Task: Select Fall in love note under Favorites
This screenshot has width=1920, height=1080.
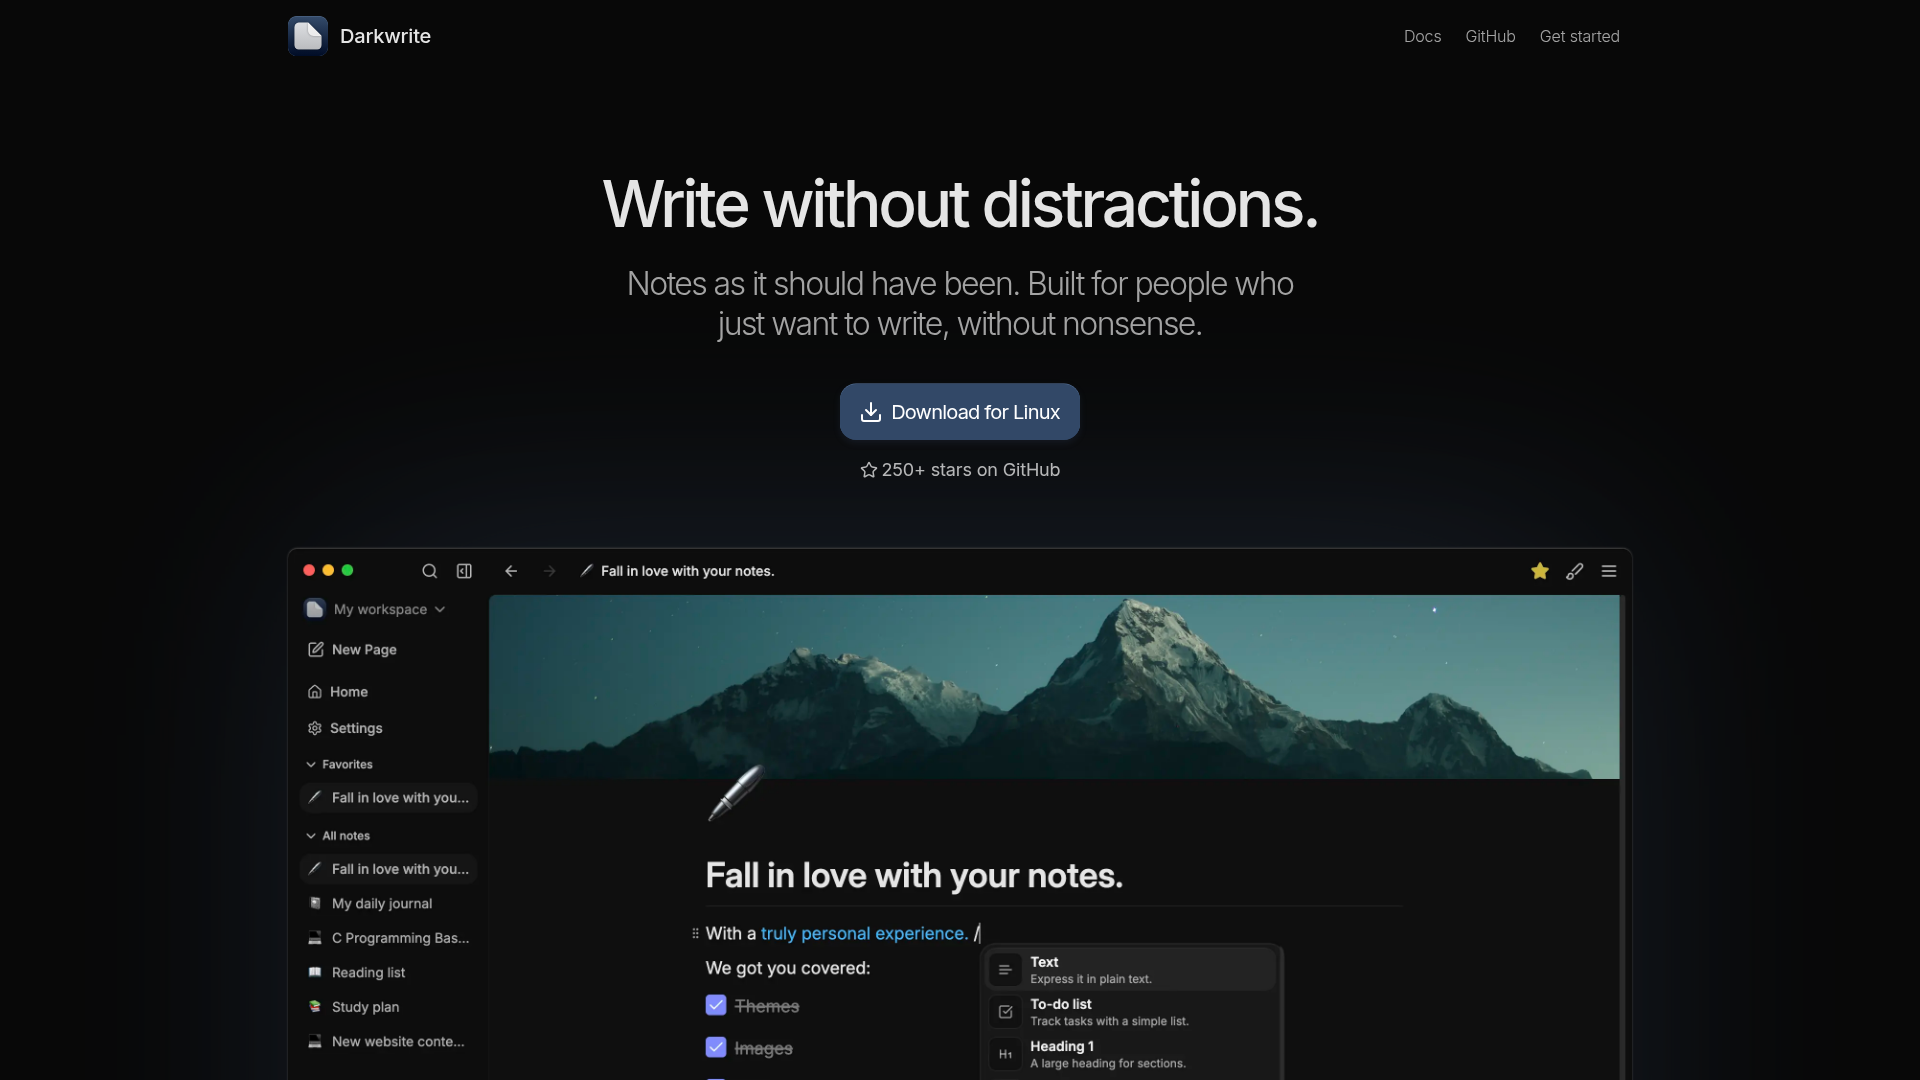Action: pos(389,798)
